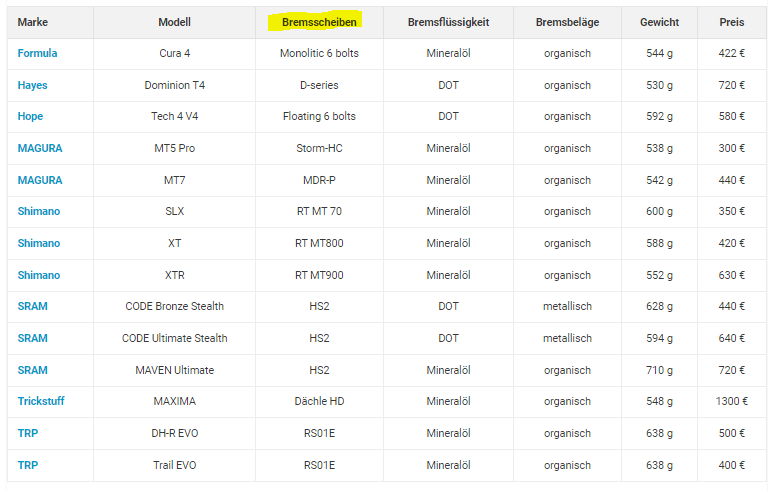Select the Marke column header
Viewport: 775px width, 492px height.
(x=32, y=22)
